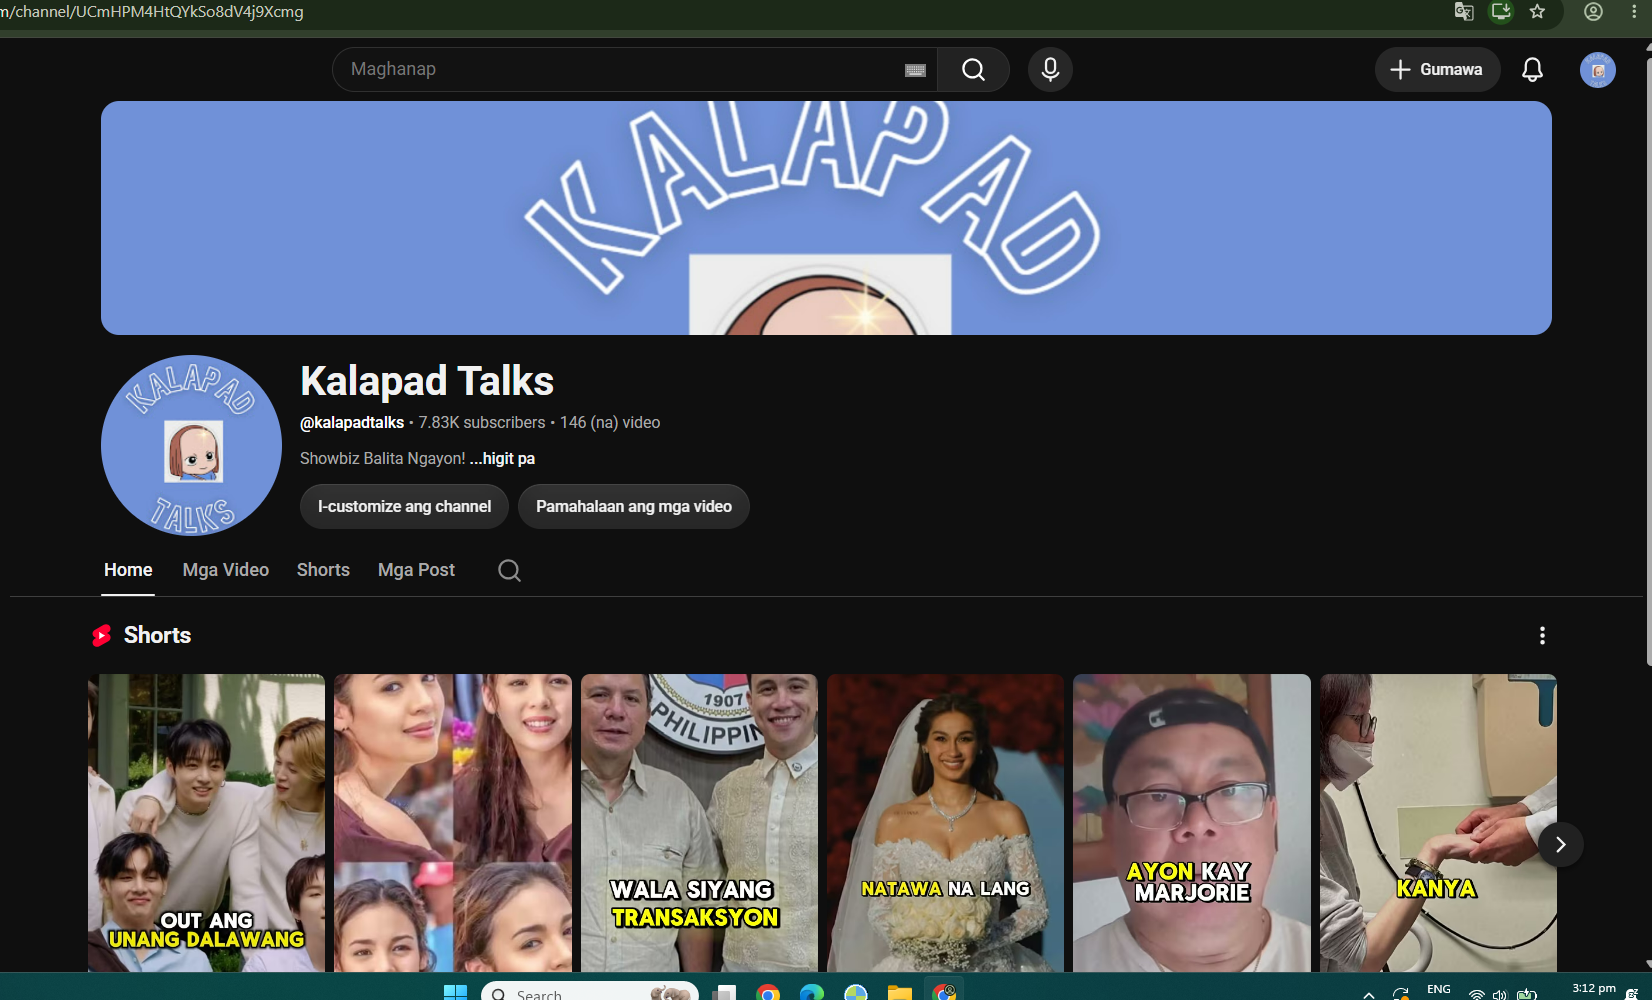Click 'I-customize ang channel' button

point(404,507)
